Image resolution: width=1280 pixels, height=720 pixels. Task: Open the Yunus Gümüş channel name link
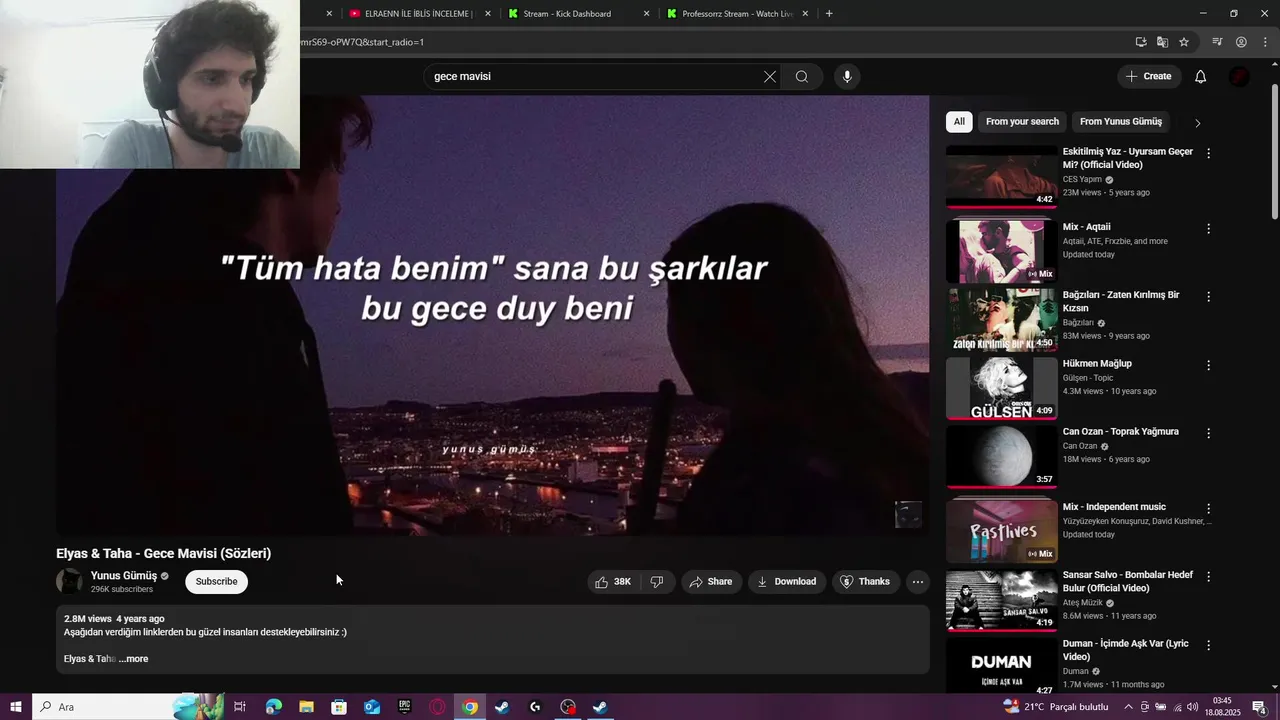[124, 576]
